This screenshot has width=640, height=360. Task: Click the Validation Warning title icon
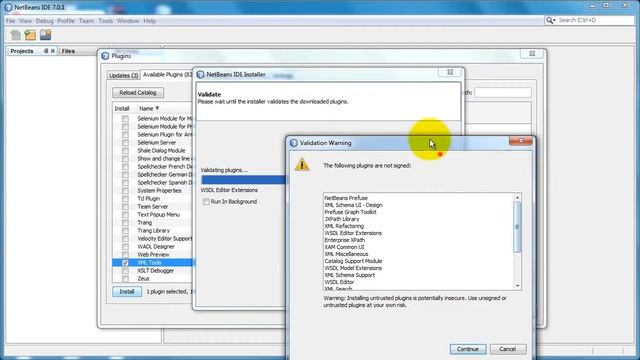coord(293,143)
